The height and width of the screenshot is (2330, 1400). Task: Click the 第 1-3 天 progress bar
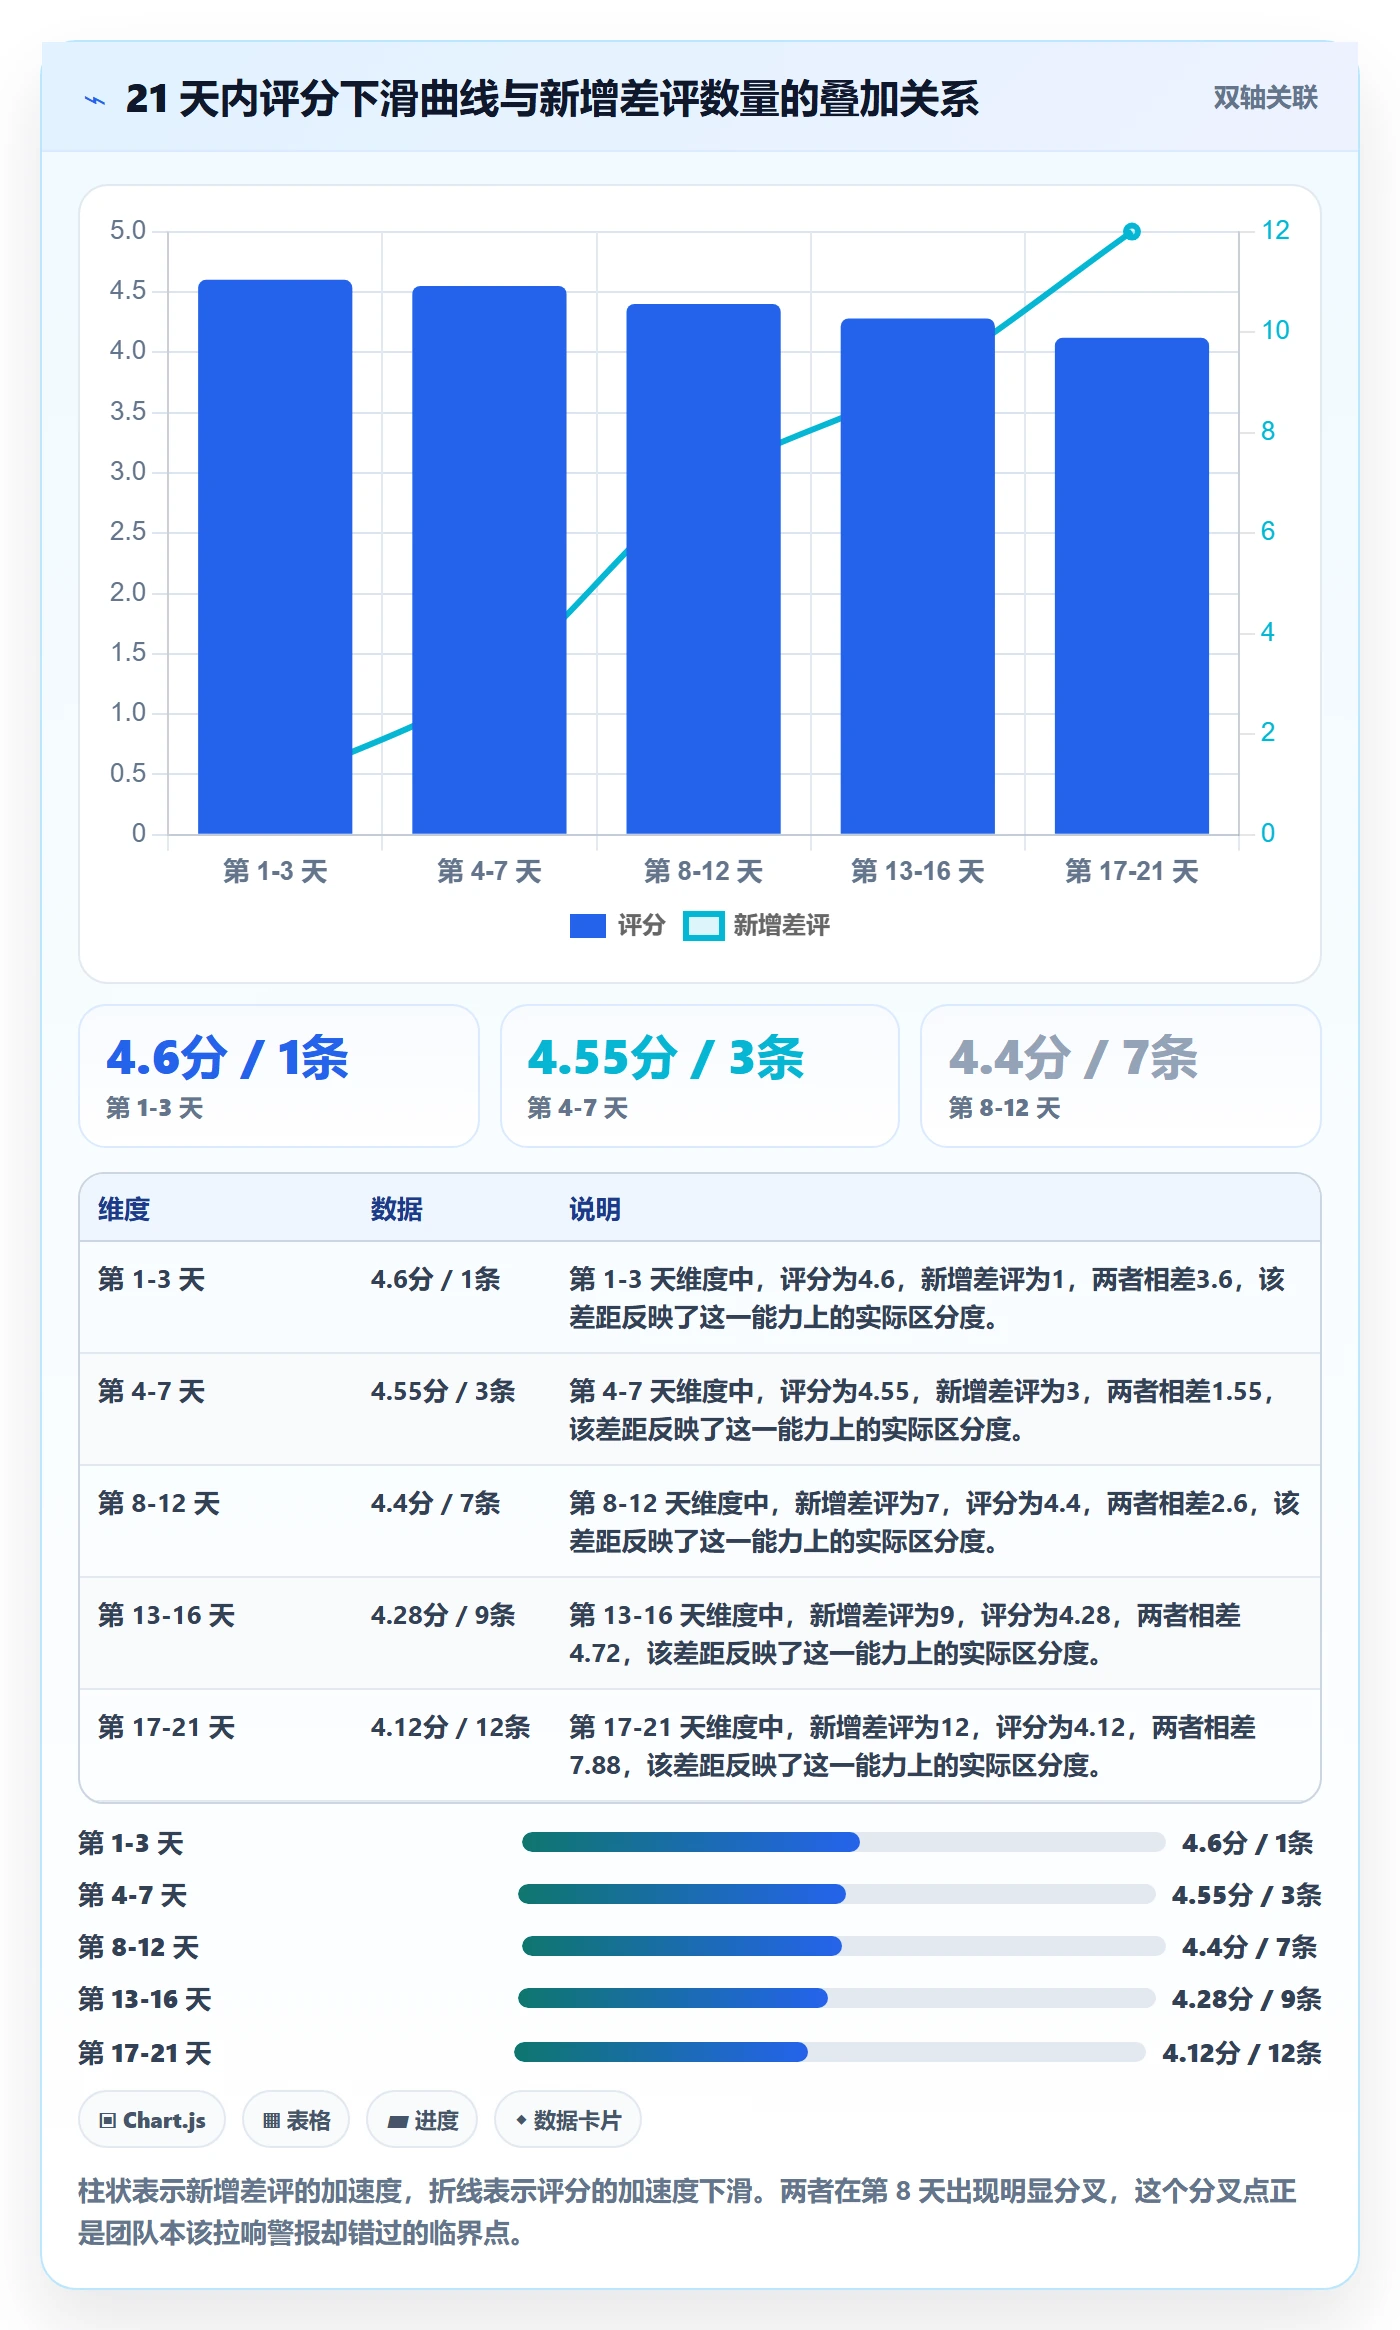[x=843, y=1842]
